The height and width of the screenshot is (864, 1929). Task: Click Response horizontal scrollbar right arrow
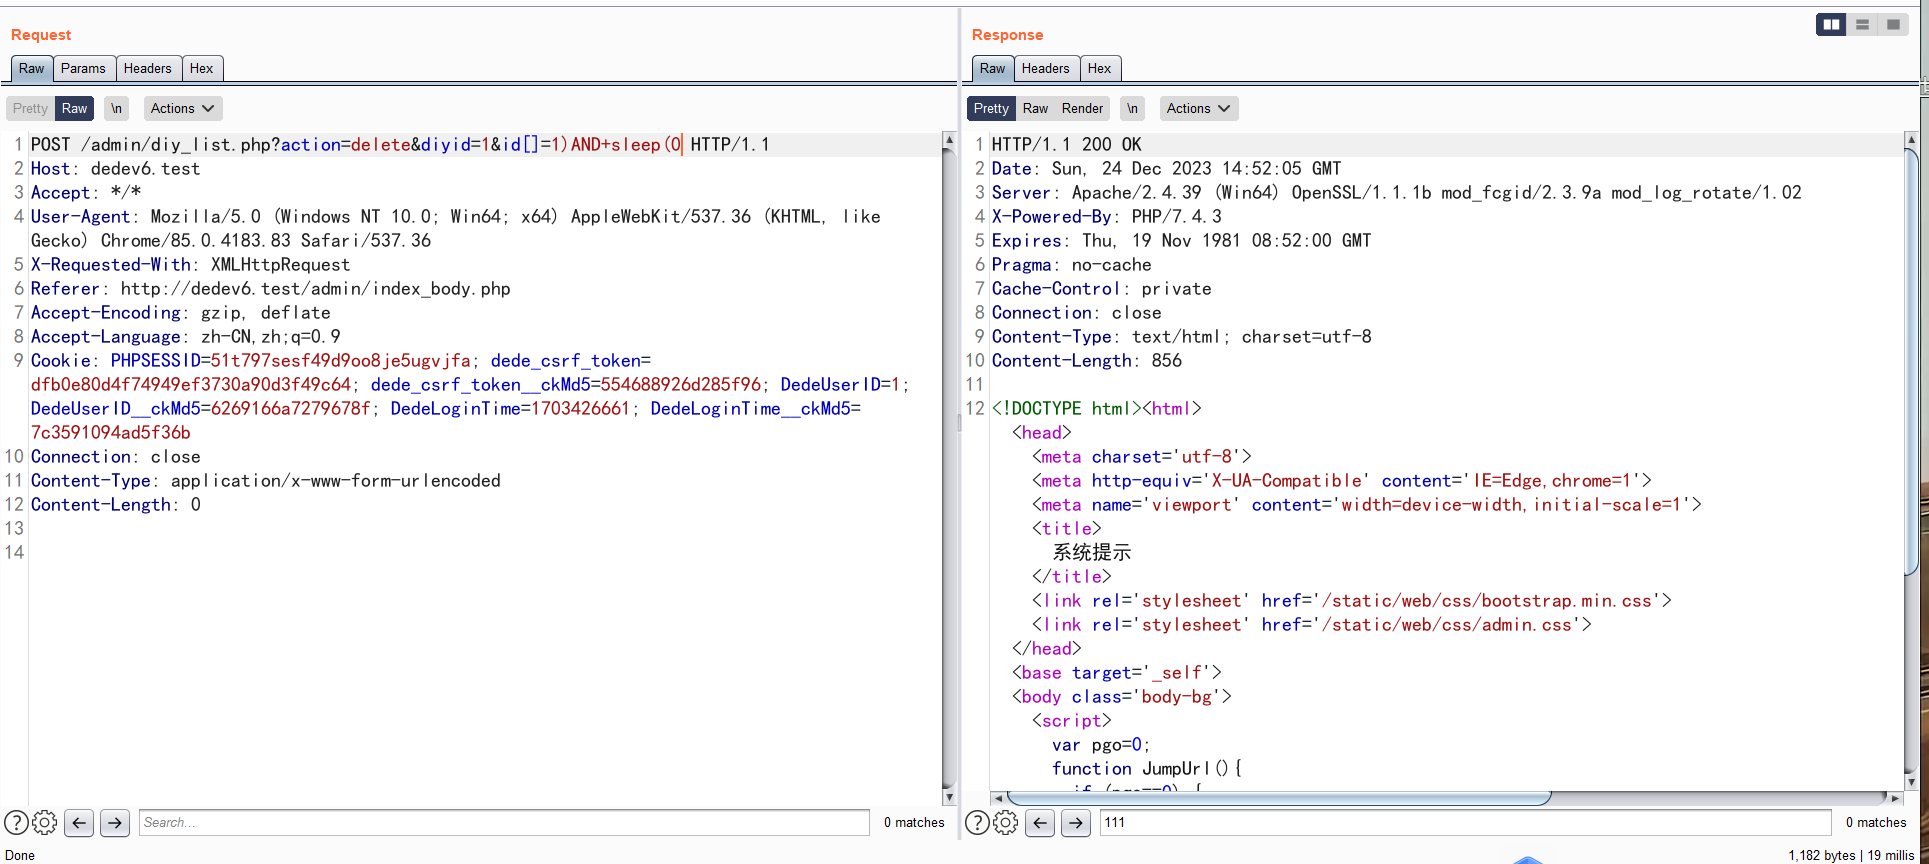point(1895,798)
